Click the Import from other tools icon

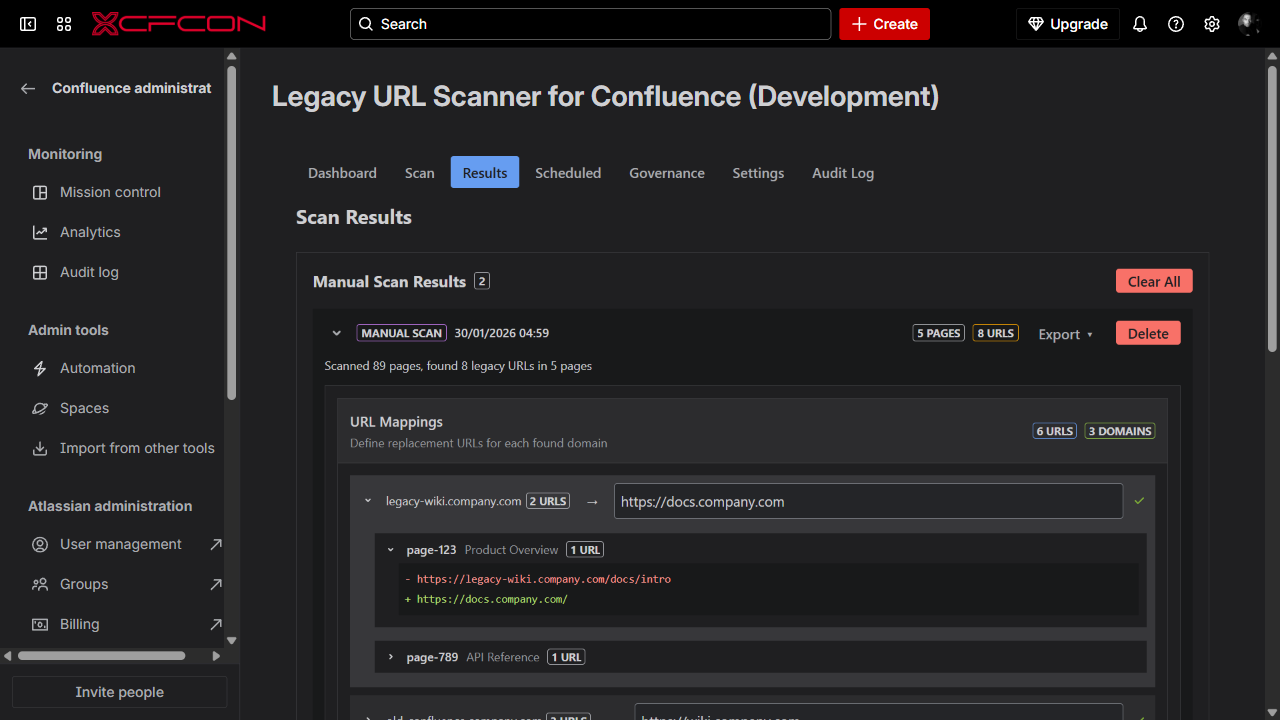40,448
